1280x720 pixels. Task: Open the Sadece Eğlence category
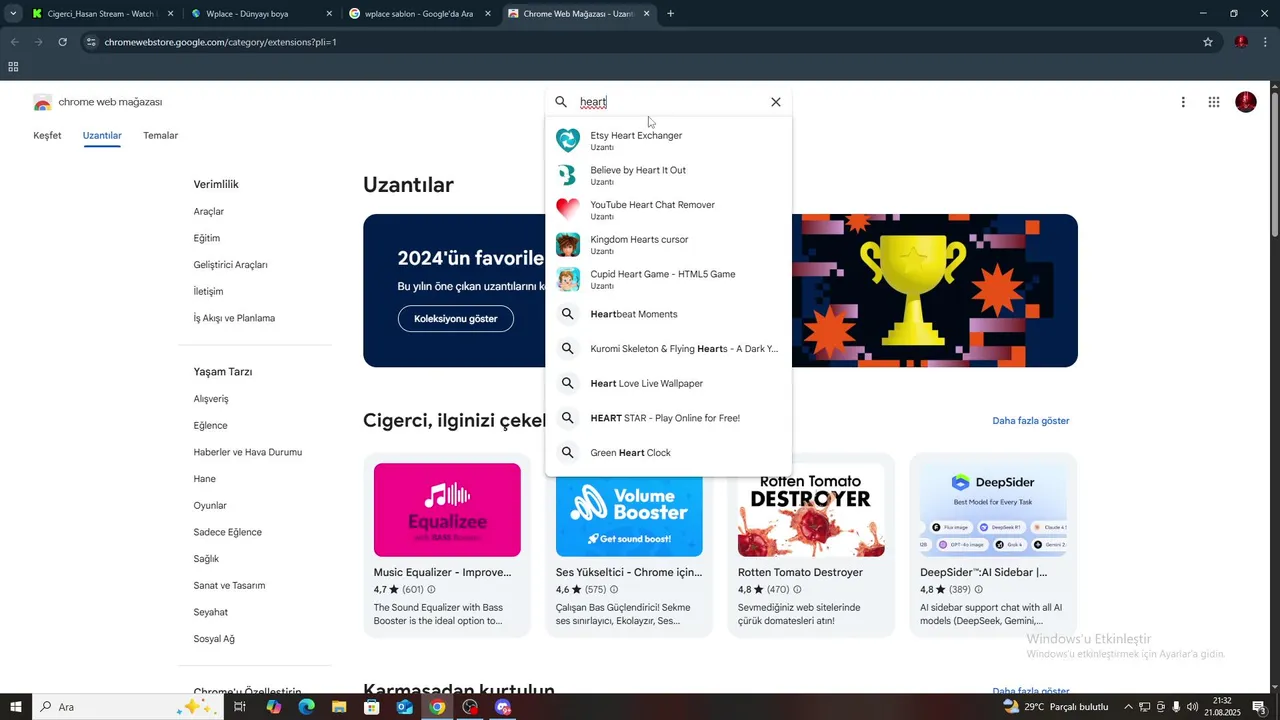click(x=228, y=532)
